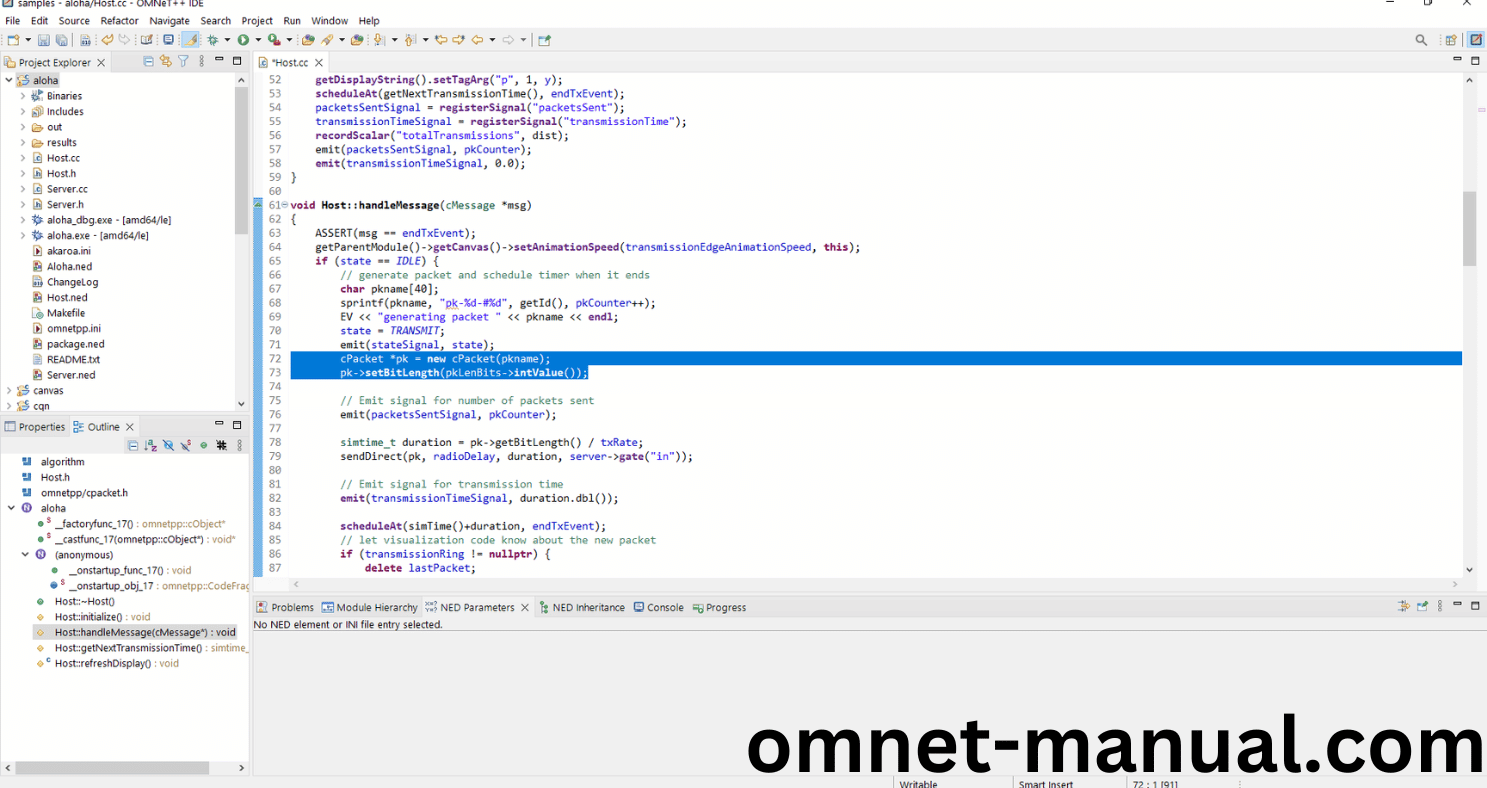The height and width of the screenshot is (788, 1487).
Task: Select omnetpp.ini in Project Explorer
Action: click(x=73, y=328)
